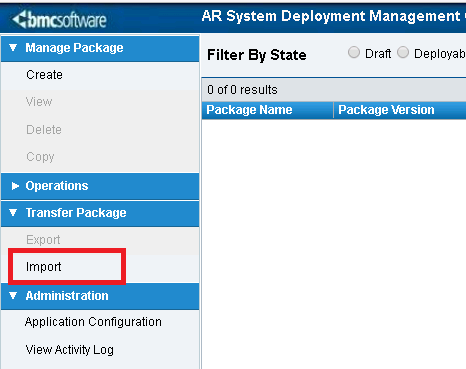Open the Operations header
Image resolution: width=466 pixels, height=369 pixels.
tap(100, 186)
